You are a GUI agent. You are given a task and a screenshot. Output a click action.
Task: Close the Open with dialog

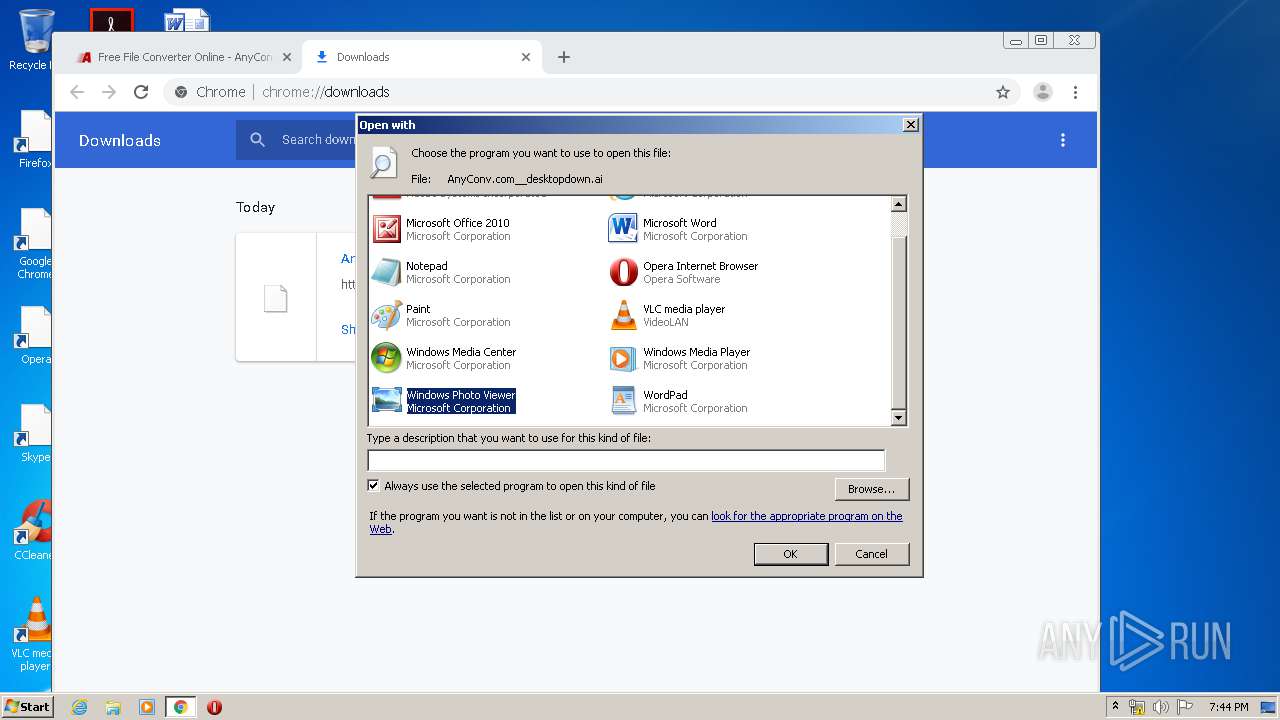(x=910, y=125)
